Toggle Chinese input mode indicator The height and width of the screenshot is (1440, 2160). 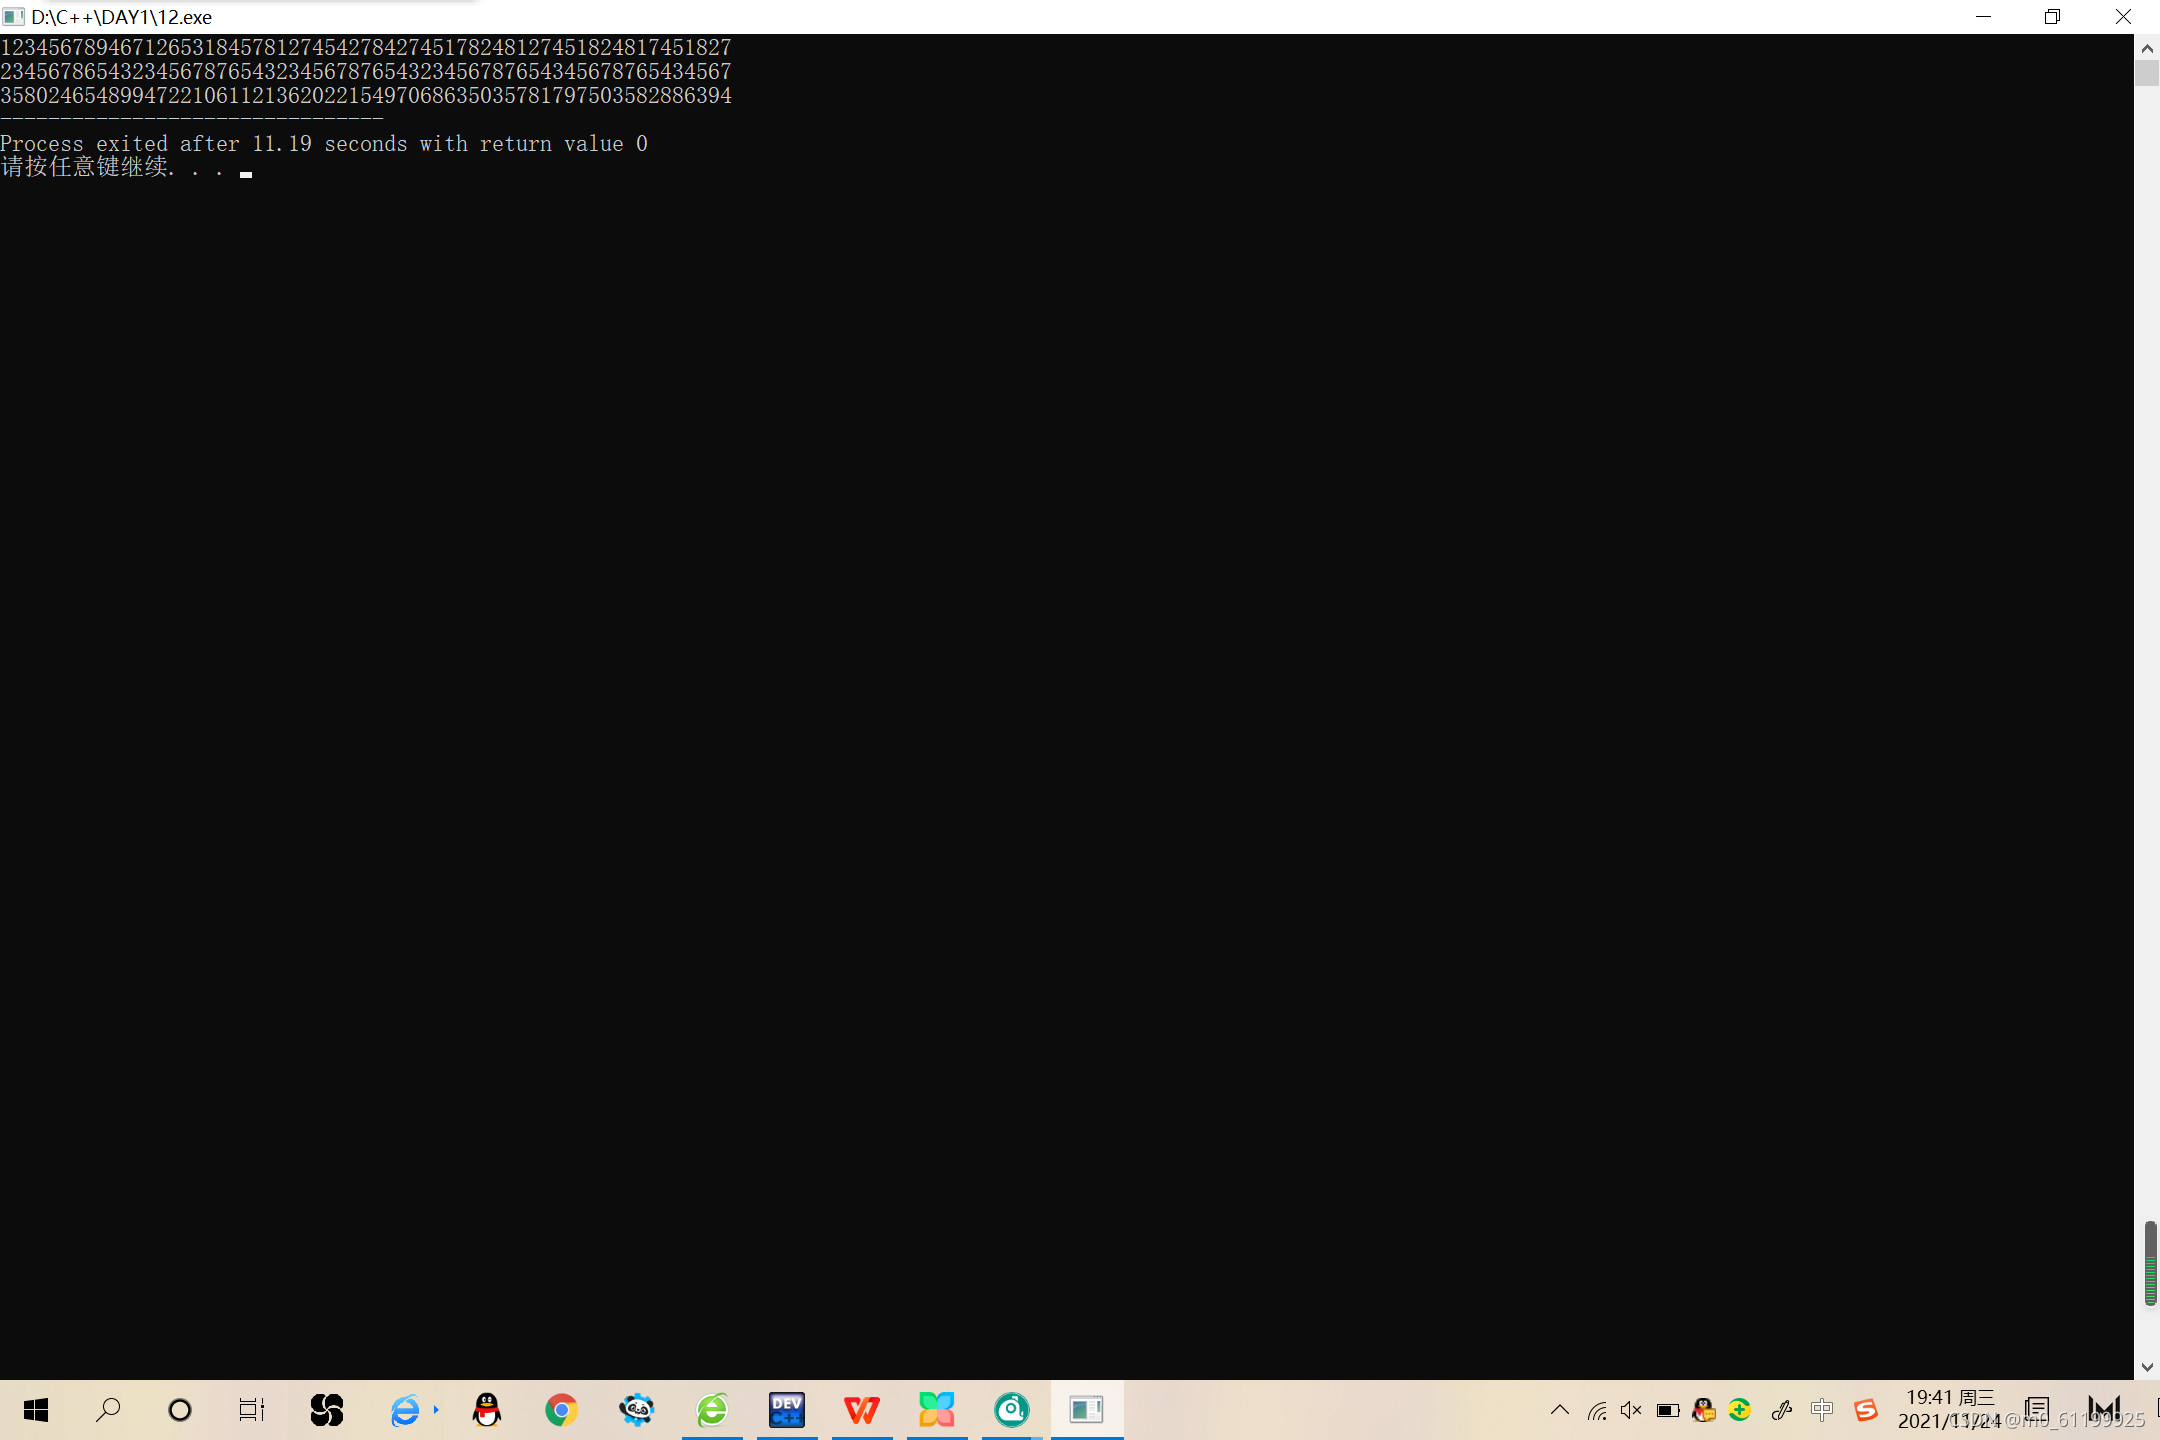pos(1822,1410)
